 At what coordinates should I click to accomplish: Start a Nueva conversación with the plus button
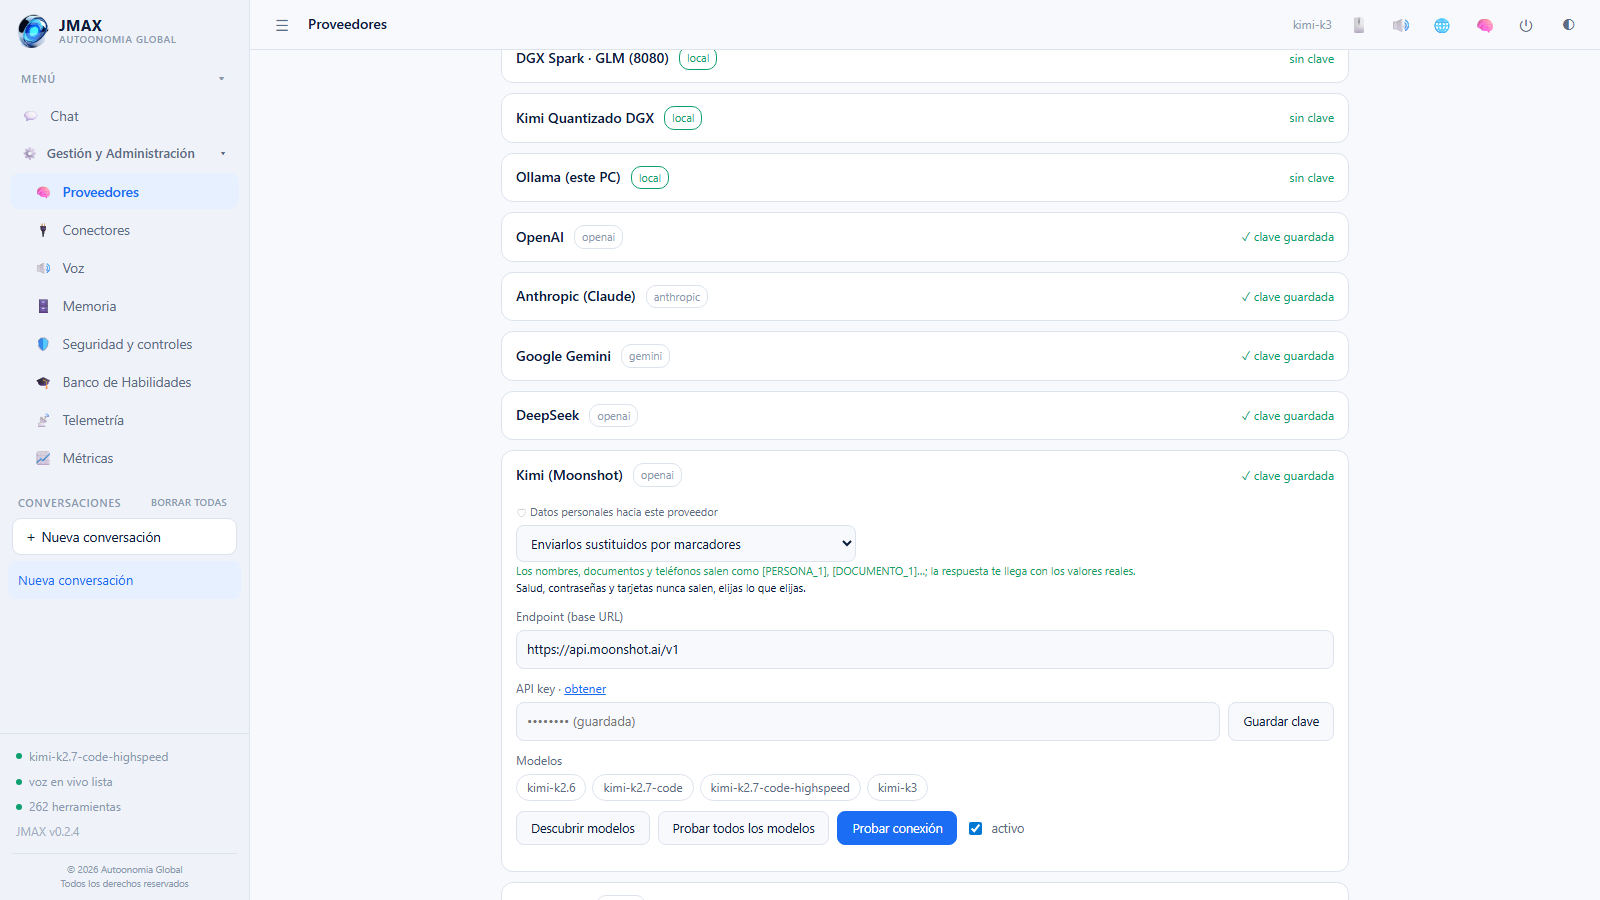tap(125, 537)
